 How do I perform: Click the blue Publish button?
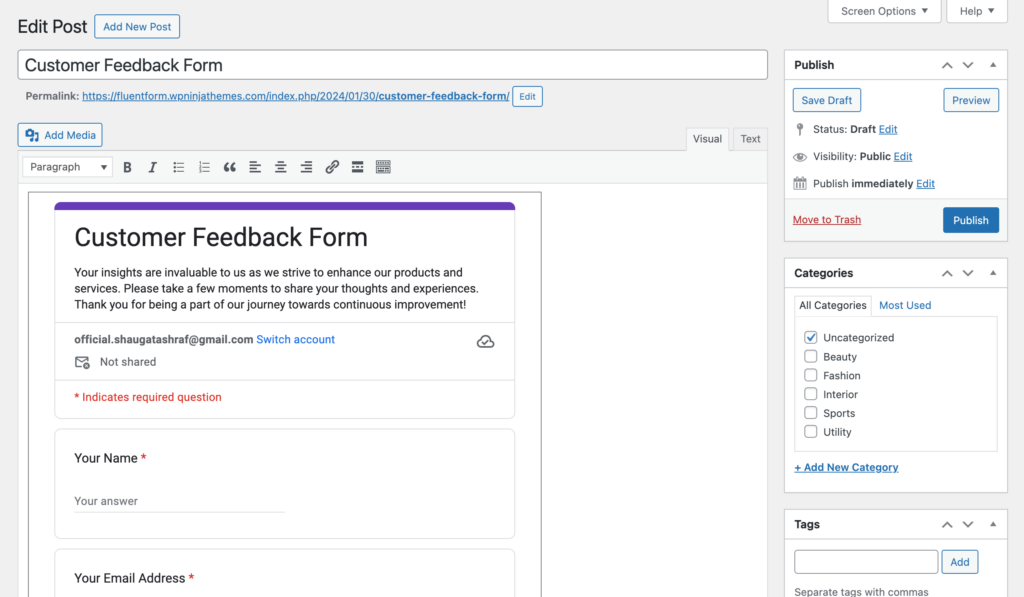coord(970,220)
